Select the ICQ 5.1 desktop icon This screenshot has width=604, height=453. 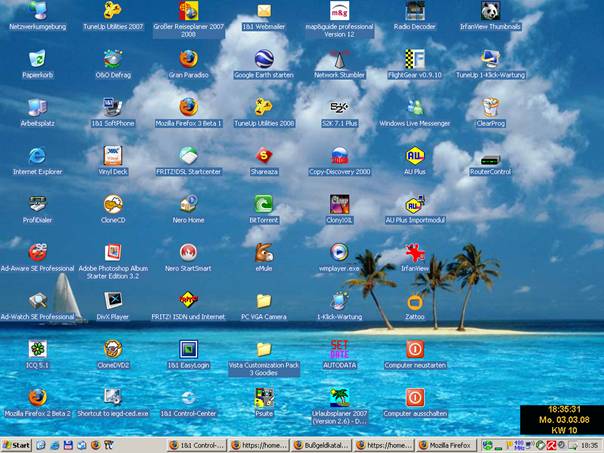point(37,349)
